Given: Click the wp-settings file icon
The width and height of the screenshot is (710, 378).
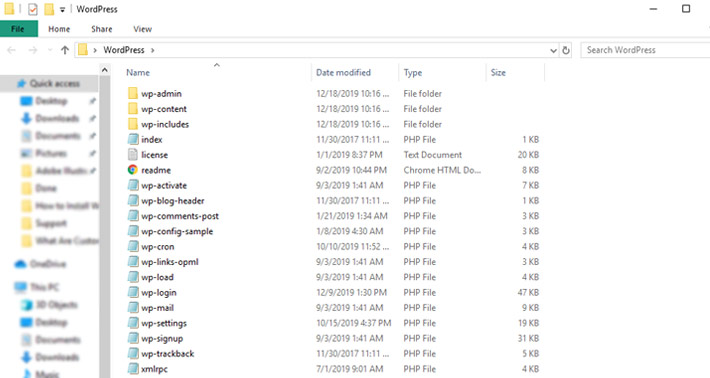Looking at the screenshot, I should click(x=133, y=323).
